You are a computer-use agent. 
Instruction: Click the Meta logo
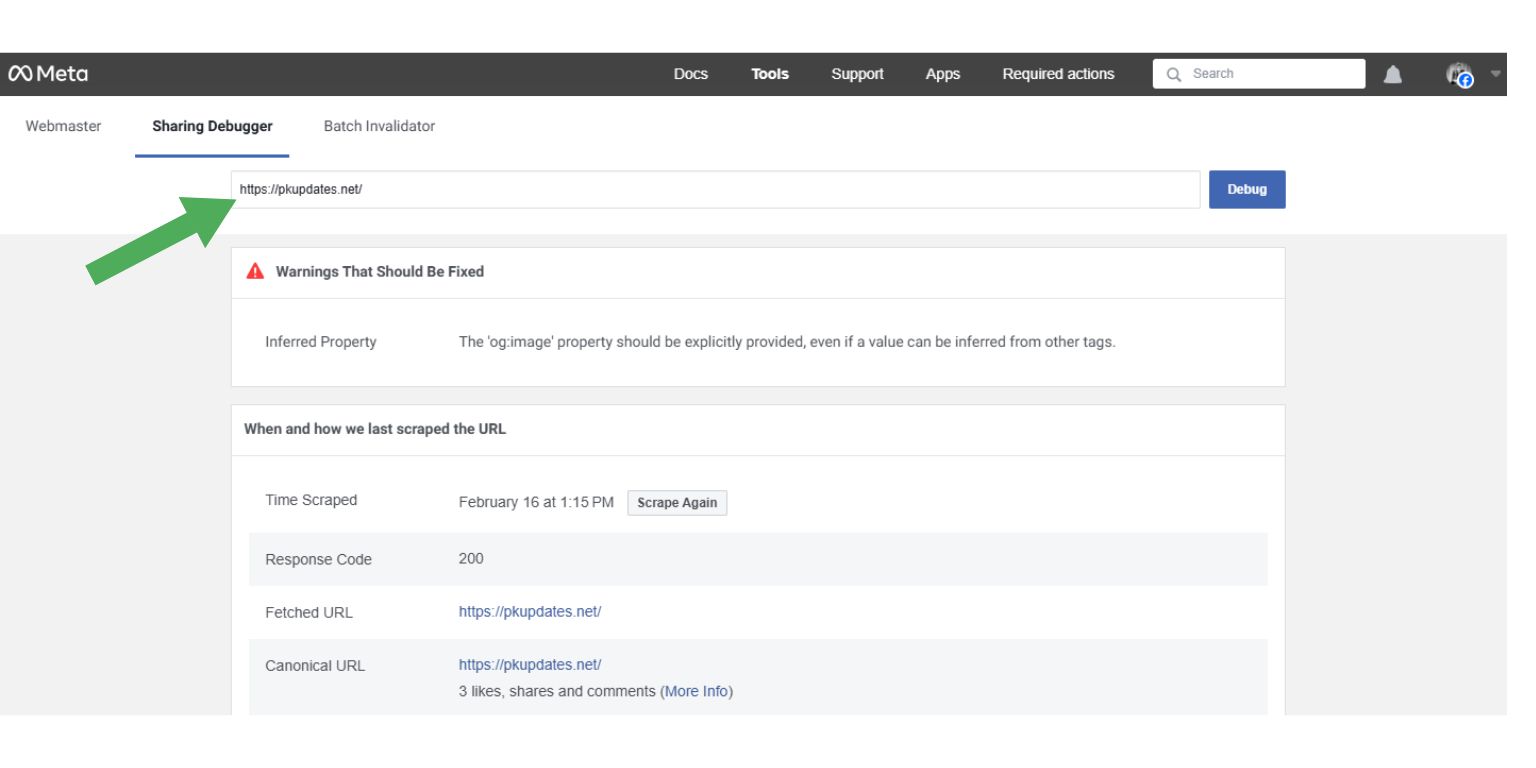point(48,74)
